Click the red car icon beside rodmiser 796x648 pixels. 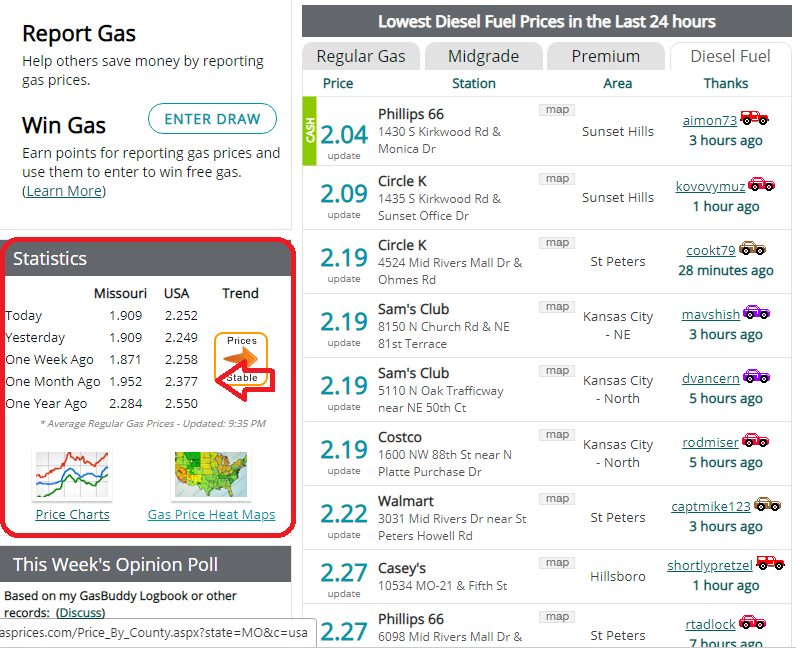[x=755, y=440]
